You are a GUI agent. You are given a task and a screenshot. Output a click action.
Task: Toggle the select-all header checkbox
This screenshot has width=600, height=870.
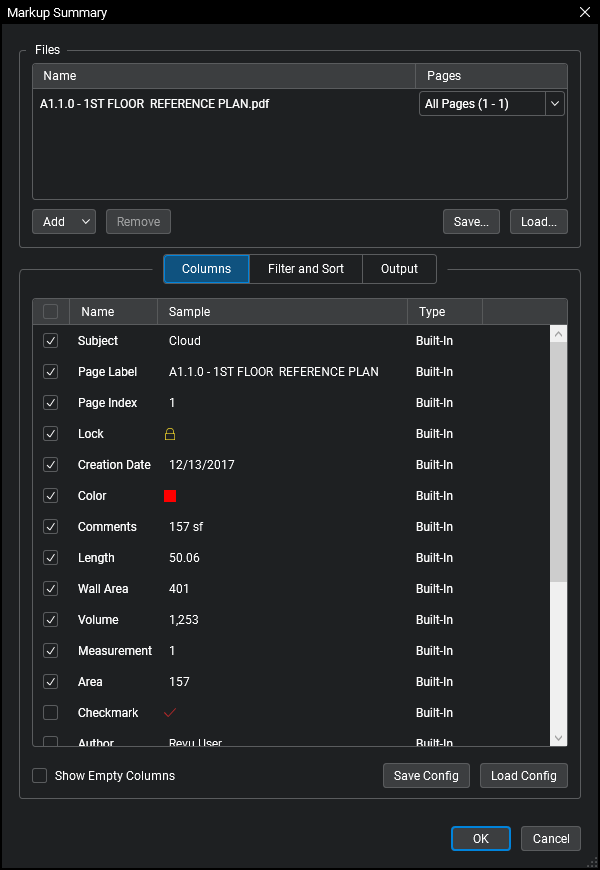tap(51, 312)
